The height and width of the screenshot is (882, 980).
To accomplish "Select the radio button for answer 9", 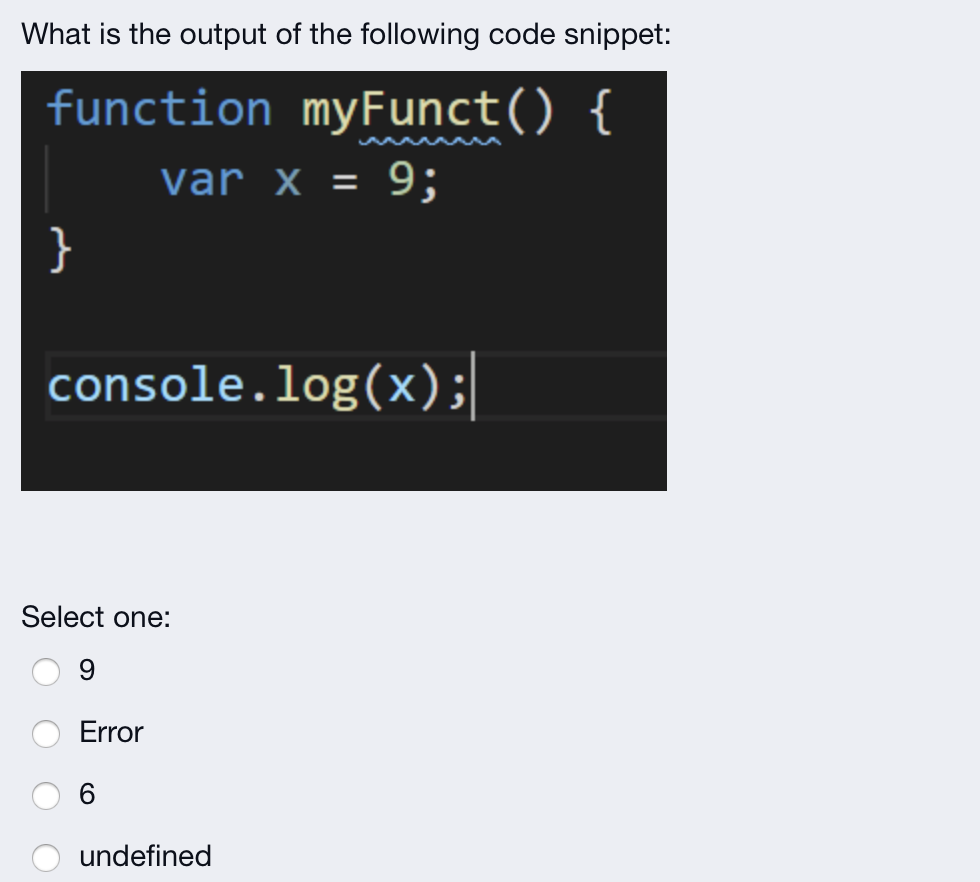I will point(46,673).
